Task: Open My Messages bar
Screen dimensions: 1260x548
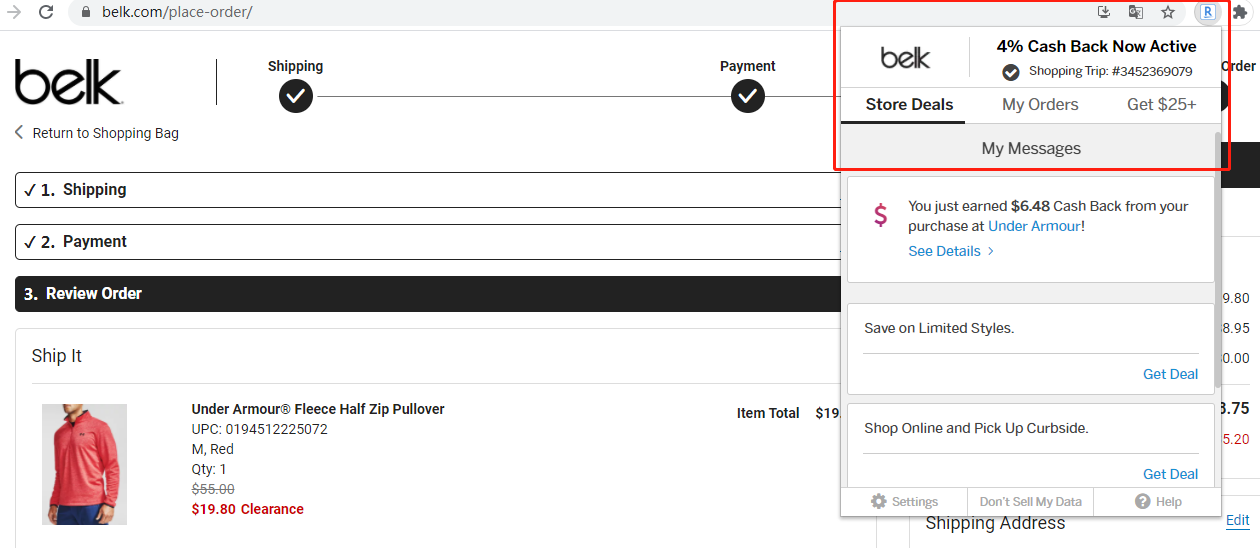Action: tap(1031, 148)
